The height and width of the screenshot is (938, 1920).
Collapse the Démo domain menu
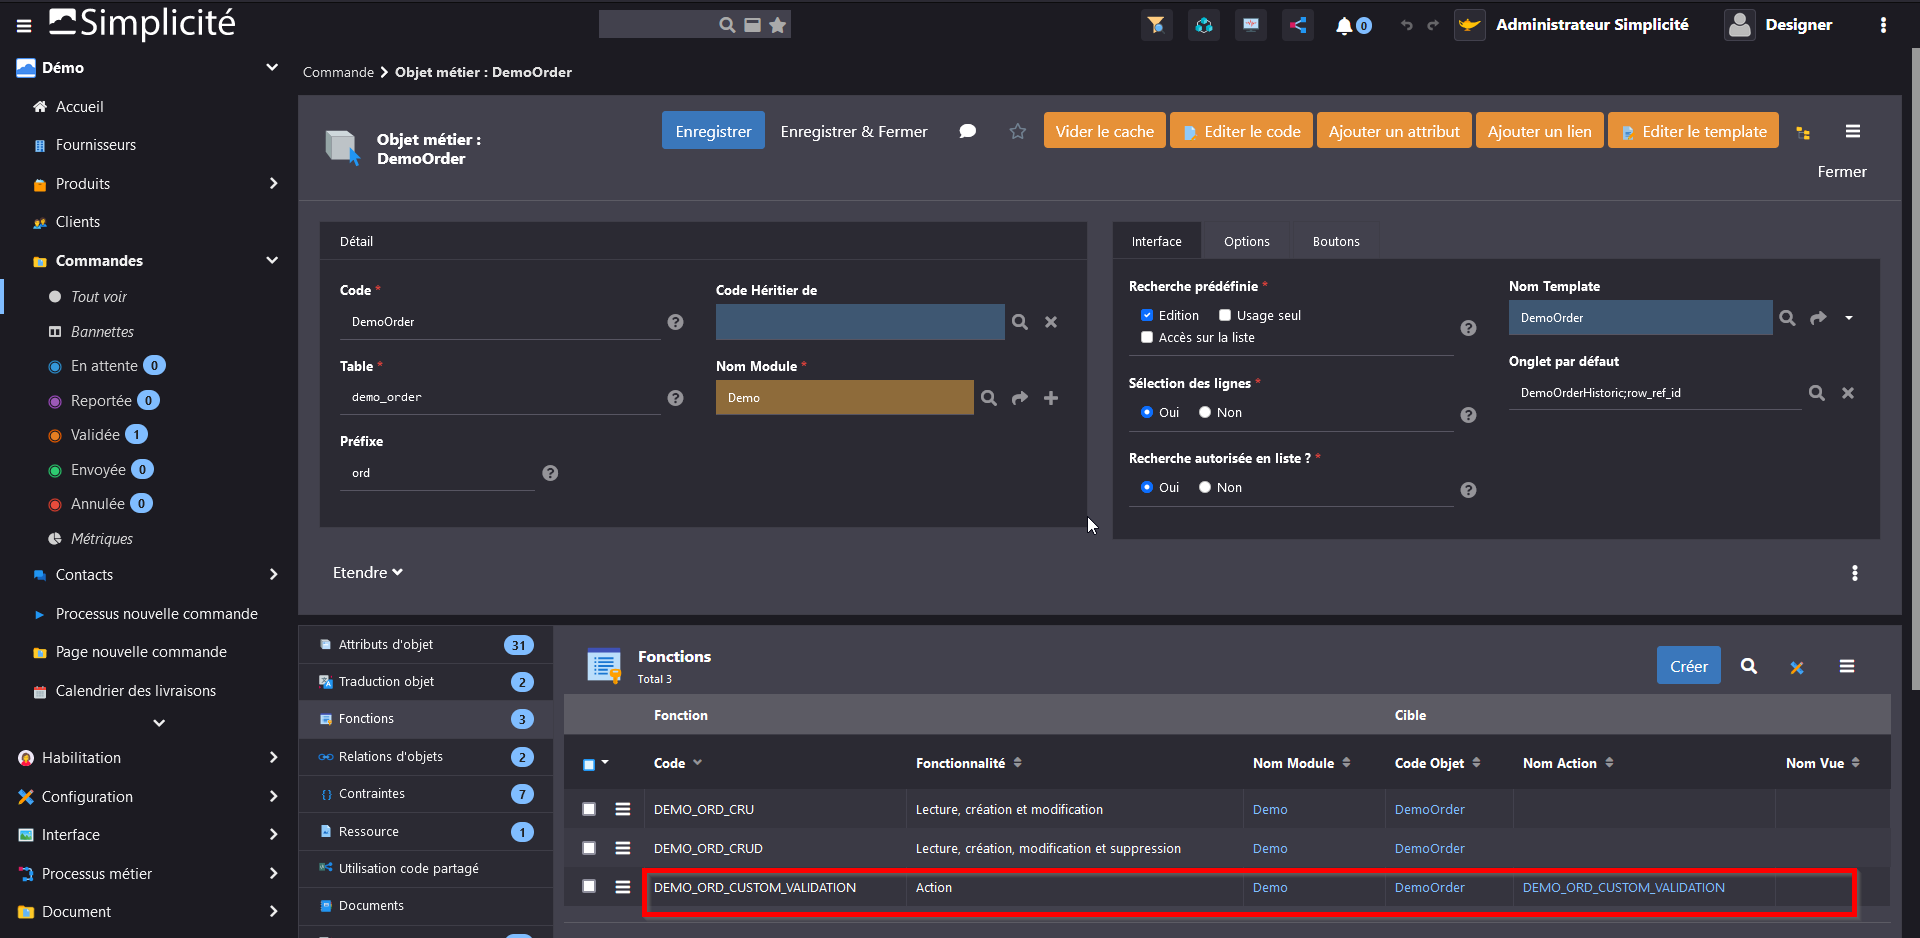[271, 67]
